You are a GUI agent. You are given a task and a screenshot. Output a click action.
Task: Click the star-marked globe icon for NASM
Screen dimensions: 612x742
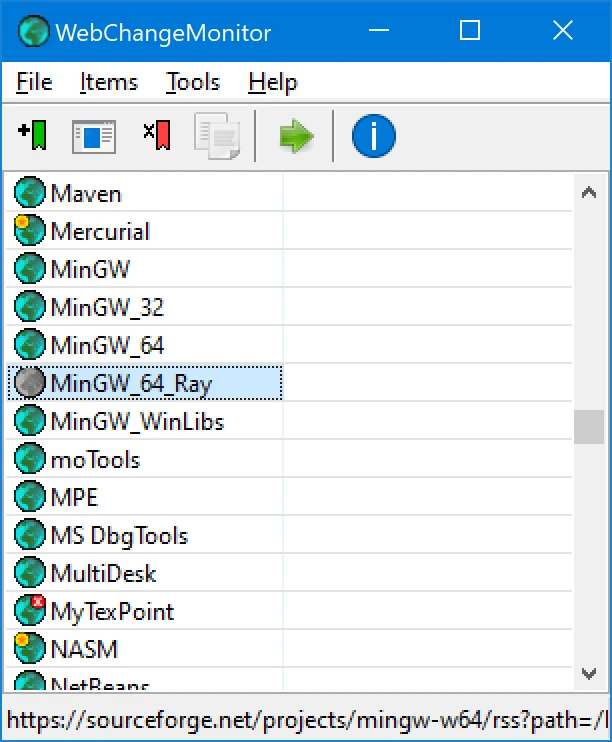(x=29, y=648)
